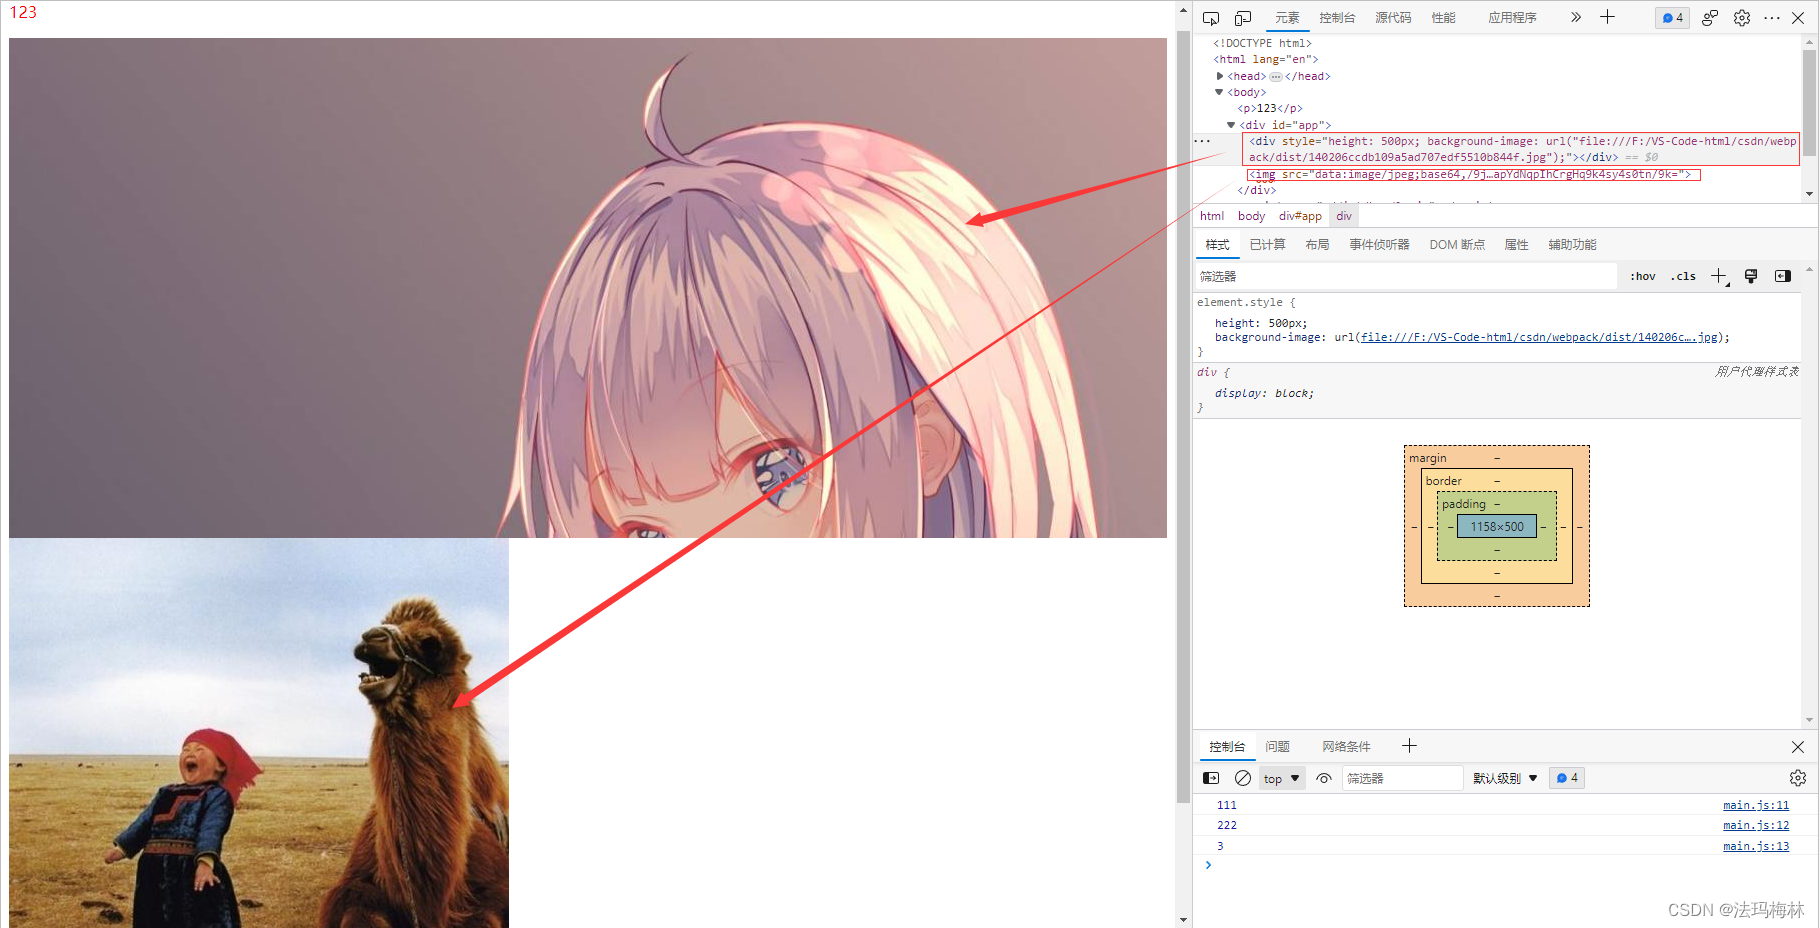The height and width of the screenshot is (928, 1820).
Task: Open the 4 issues badge in top toolbar
Action: (1673, 18)
